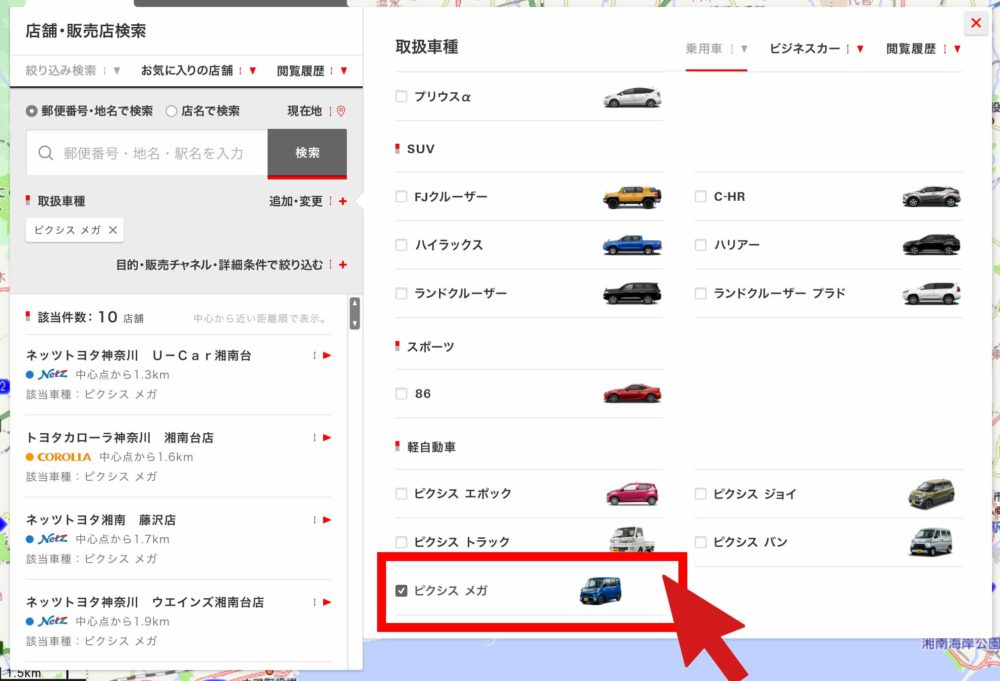Click the black ランドクルーザー image
Screen dimensions: 1000x681
632,293
